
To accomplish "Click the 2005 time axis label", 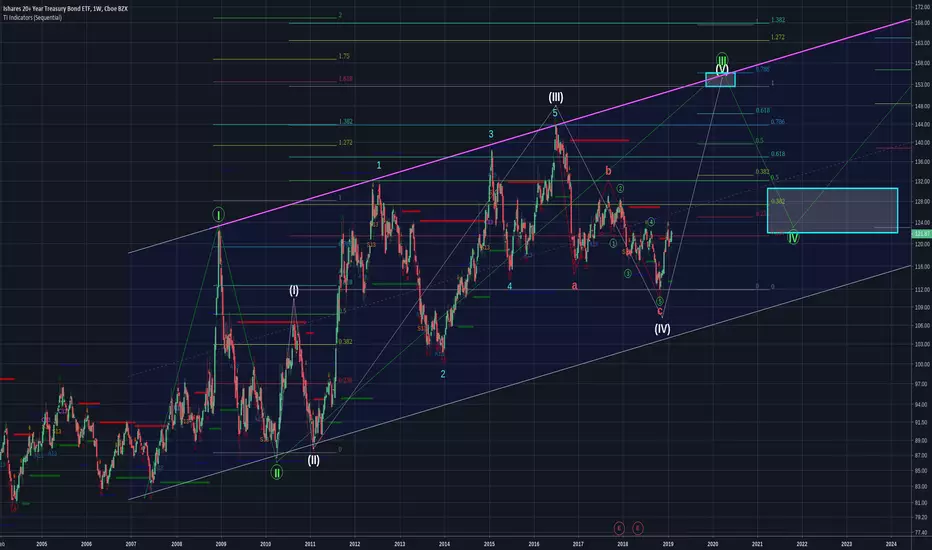I will (x=42, y=544).
